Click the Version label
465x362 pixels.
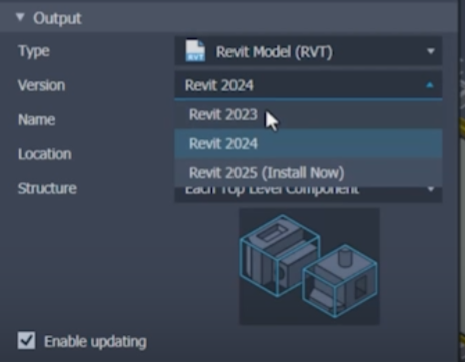[41, 85]
